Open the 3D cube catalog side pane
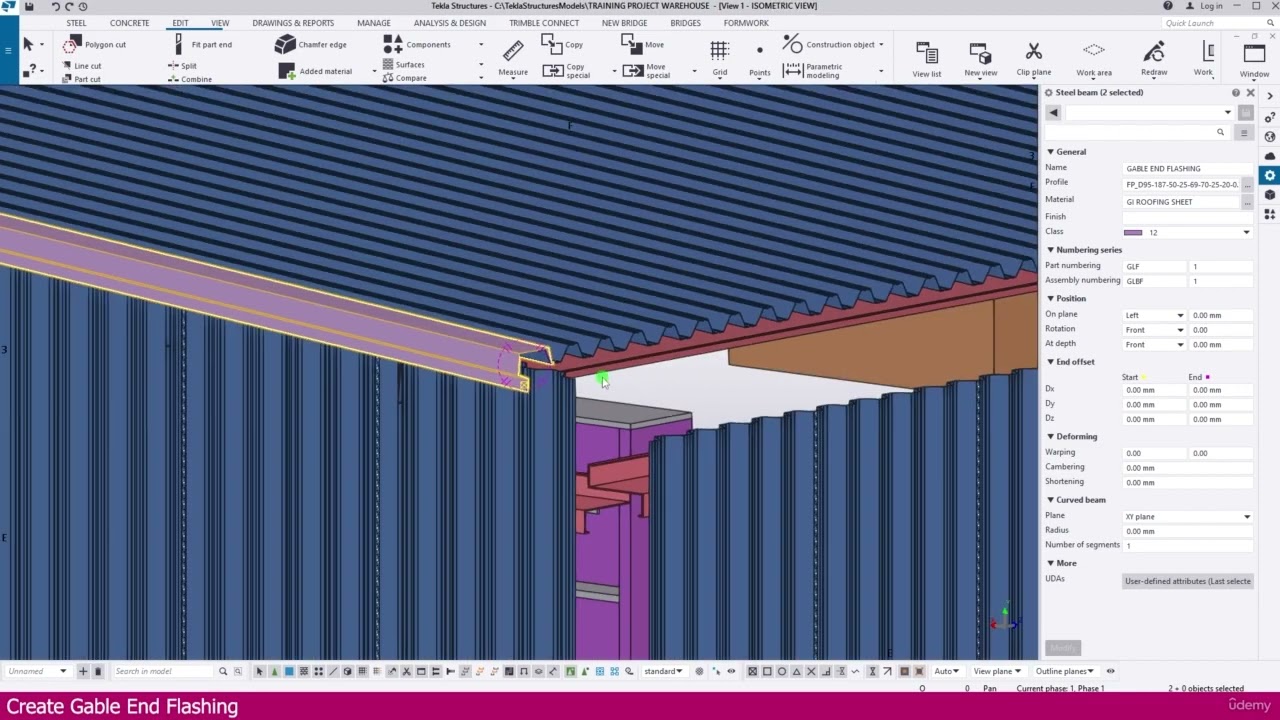1280x720 pixels. pos(1270,195)
